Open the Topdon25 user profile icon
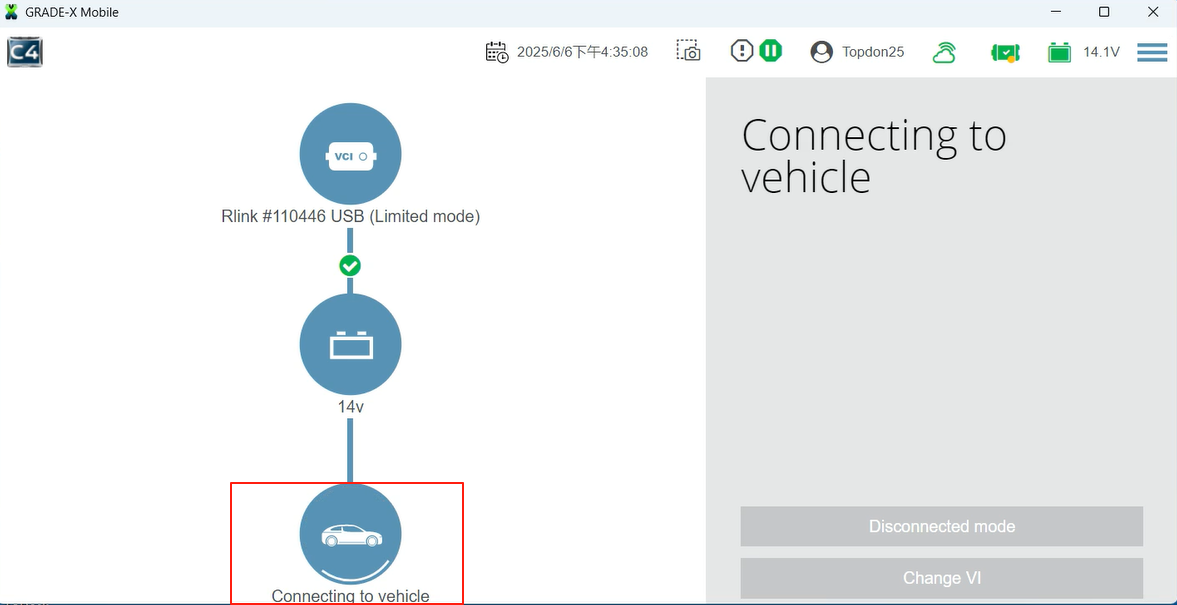The image size is (1177, 605). pyautogui.click(x=821, y=52)
